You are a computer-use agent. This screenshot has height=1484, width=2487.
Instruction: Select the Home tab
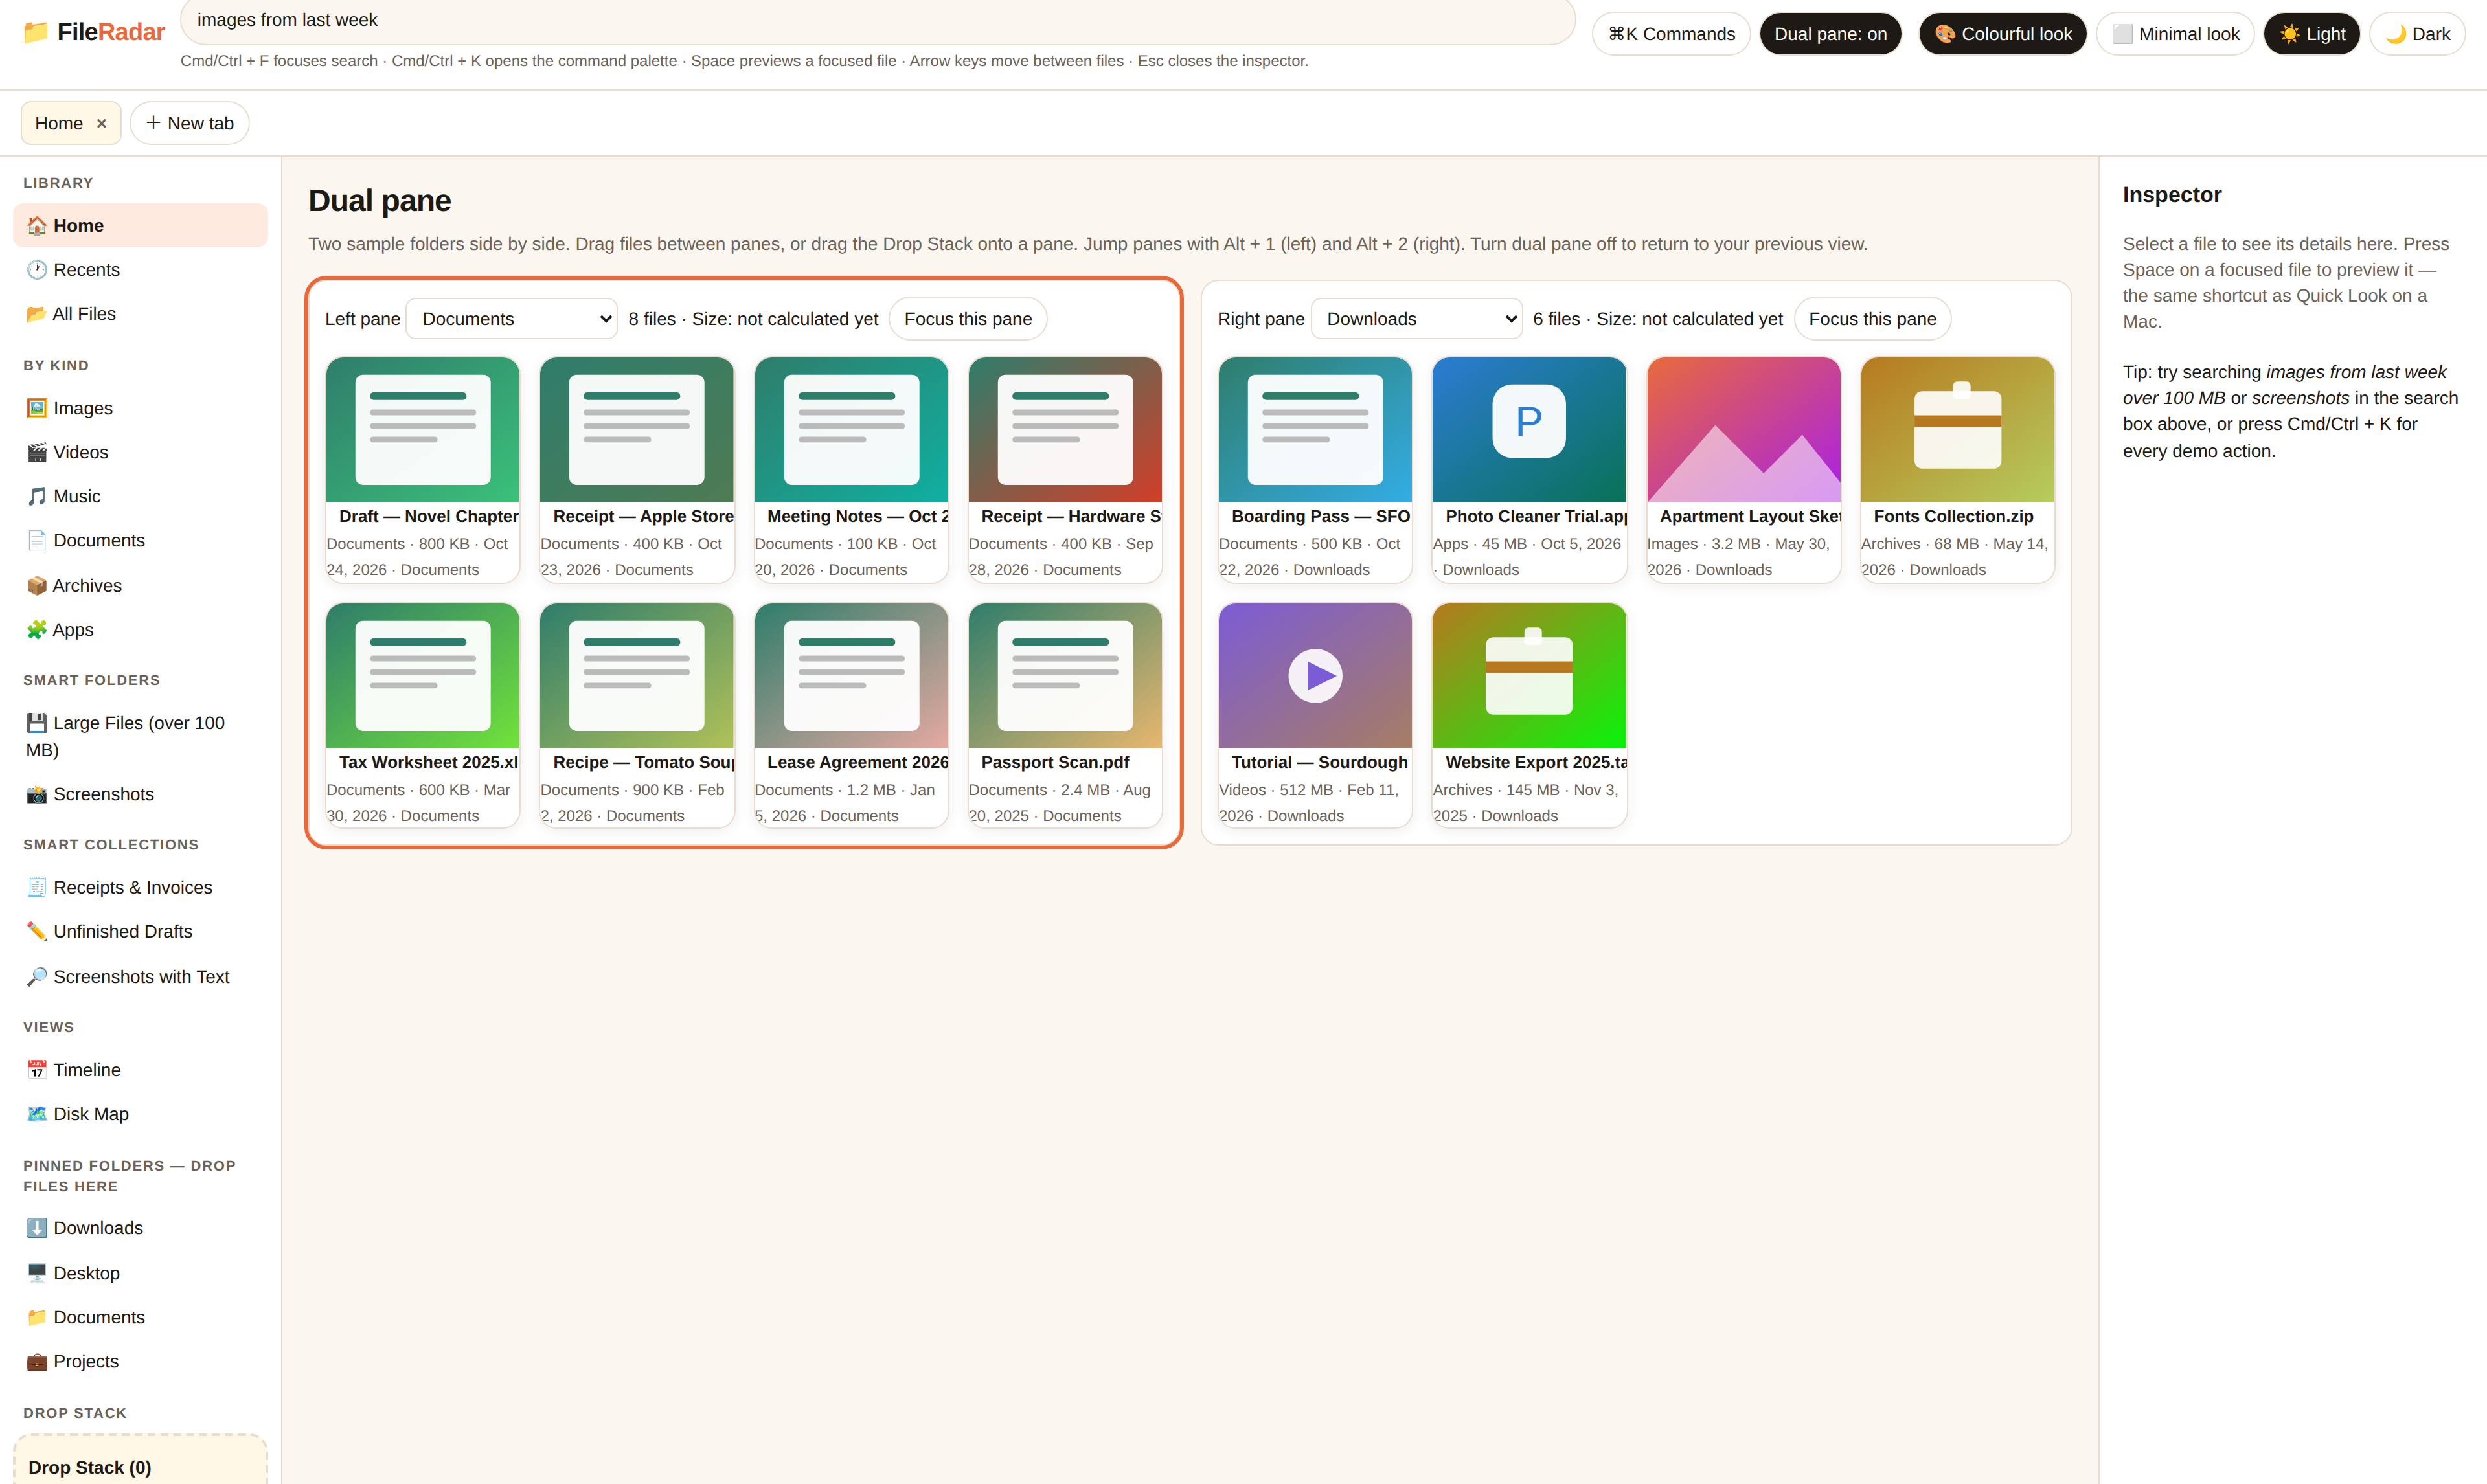coord(59,123)
